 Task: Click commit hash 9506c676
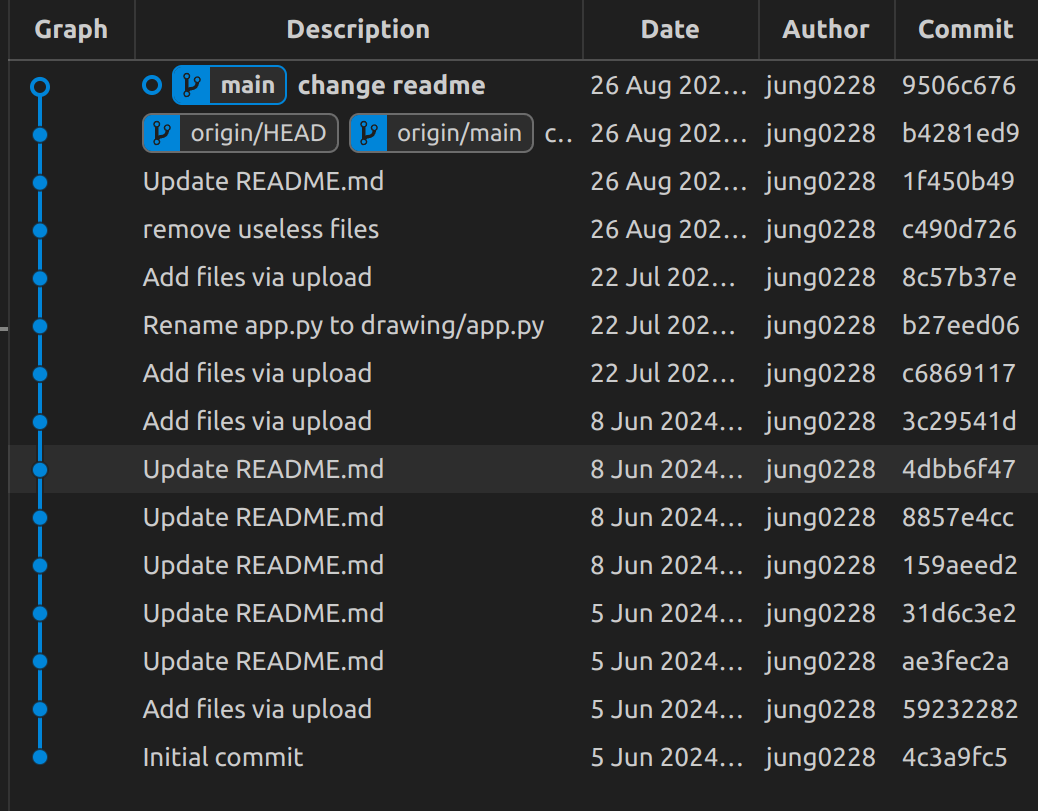[959, 85]
